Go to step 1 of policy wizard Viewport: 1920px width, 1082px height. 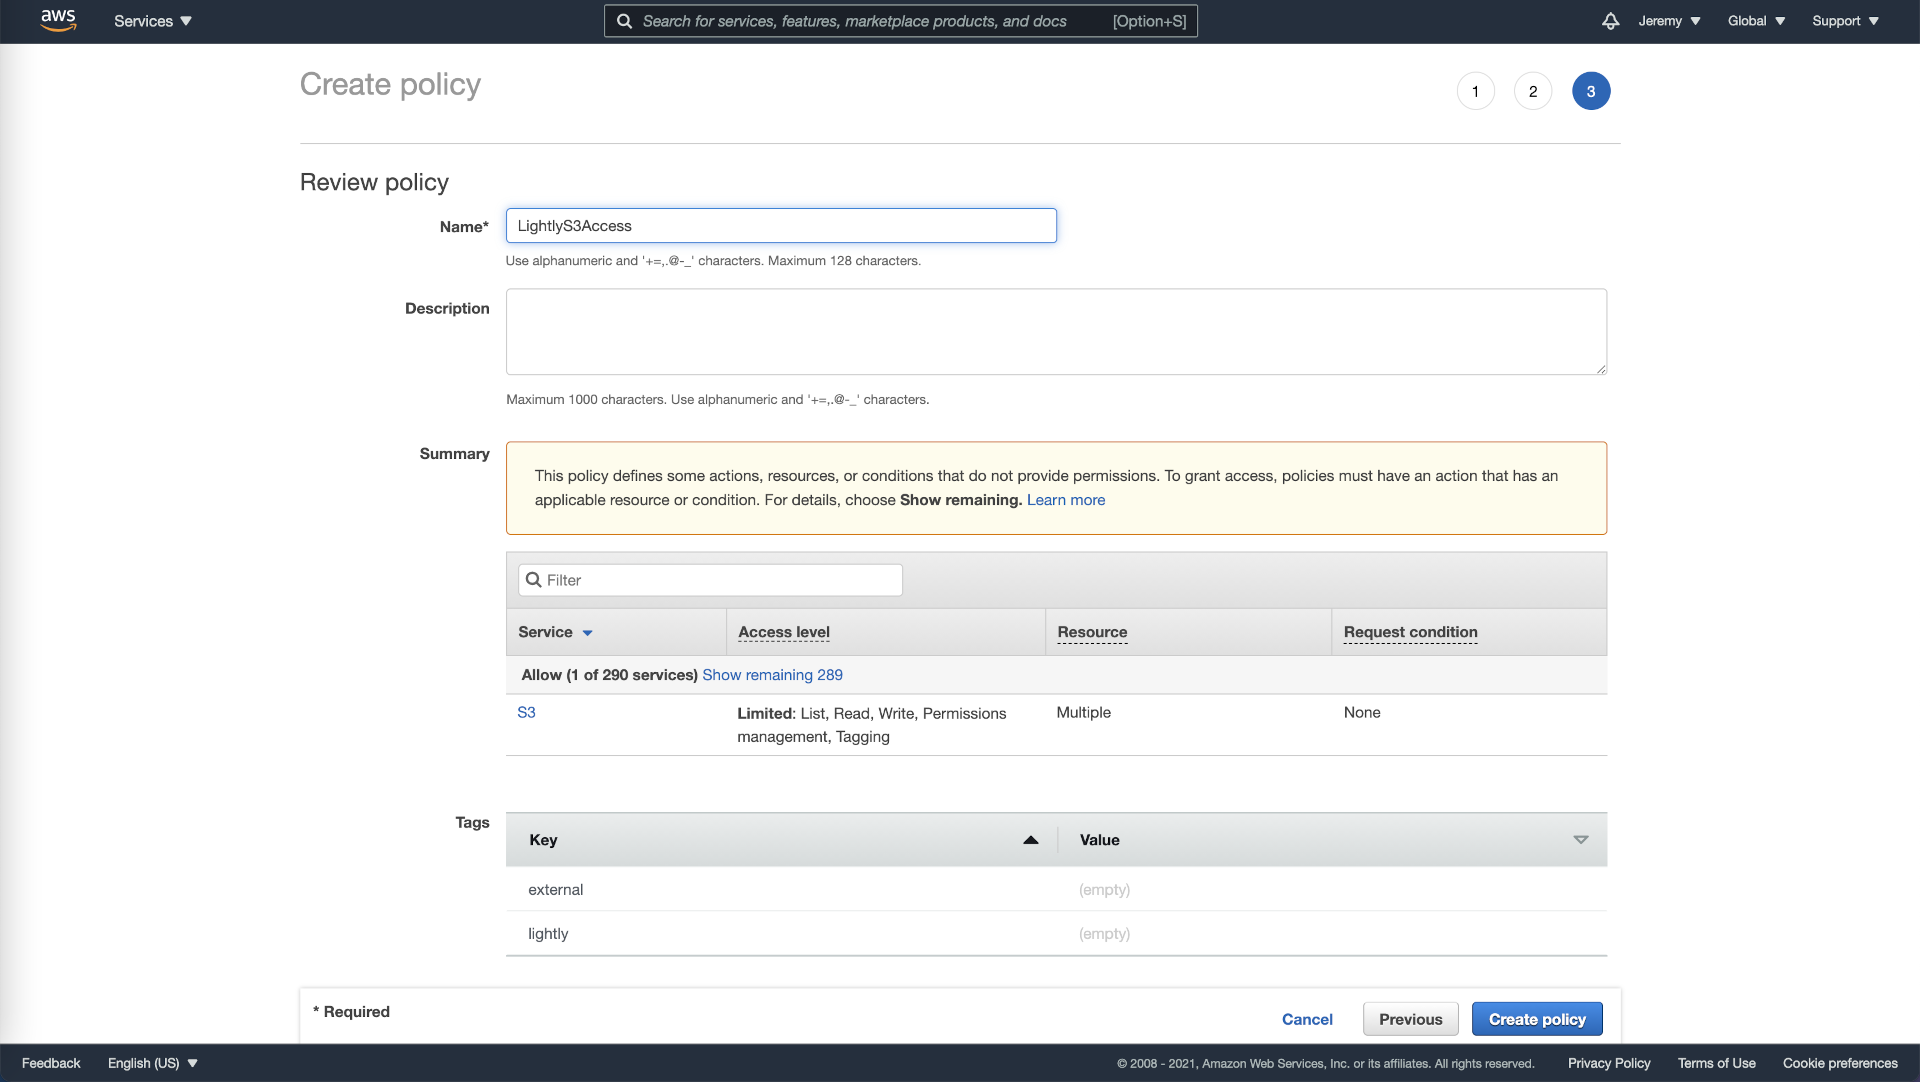pyautogui.click(x=1475, y=91)
